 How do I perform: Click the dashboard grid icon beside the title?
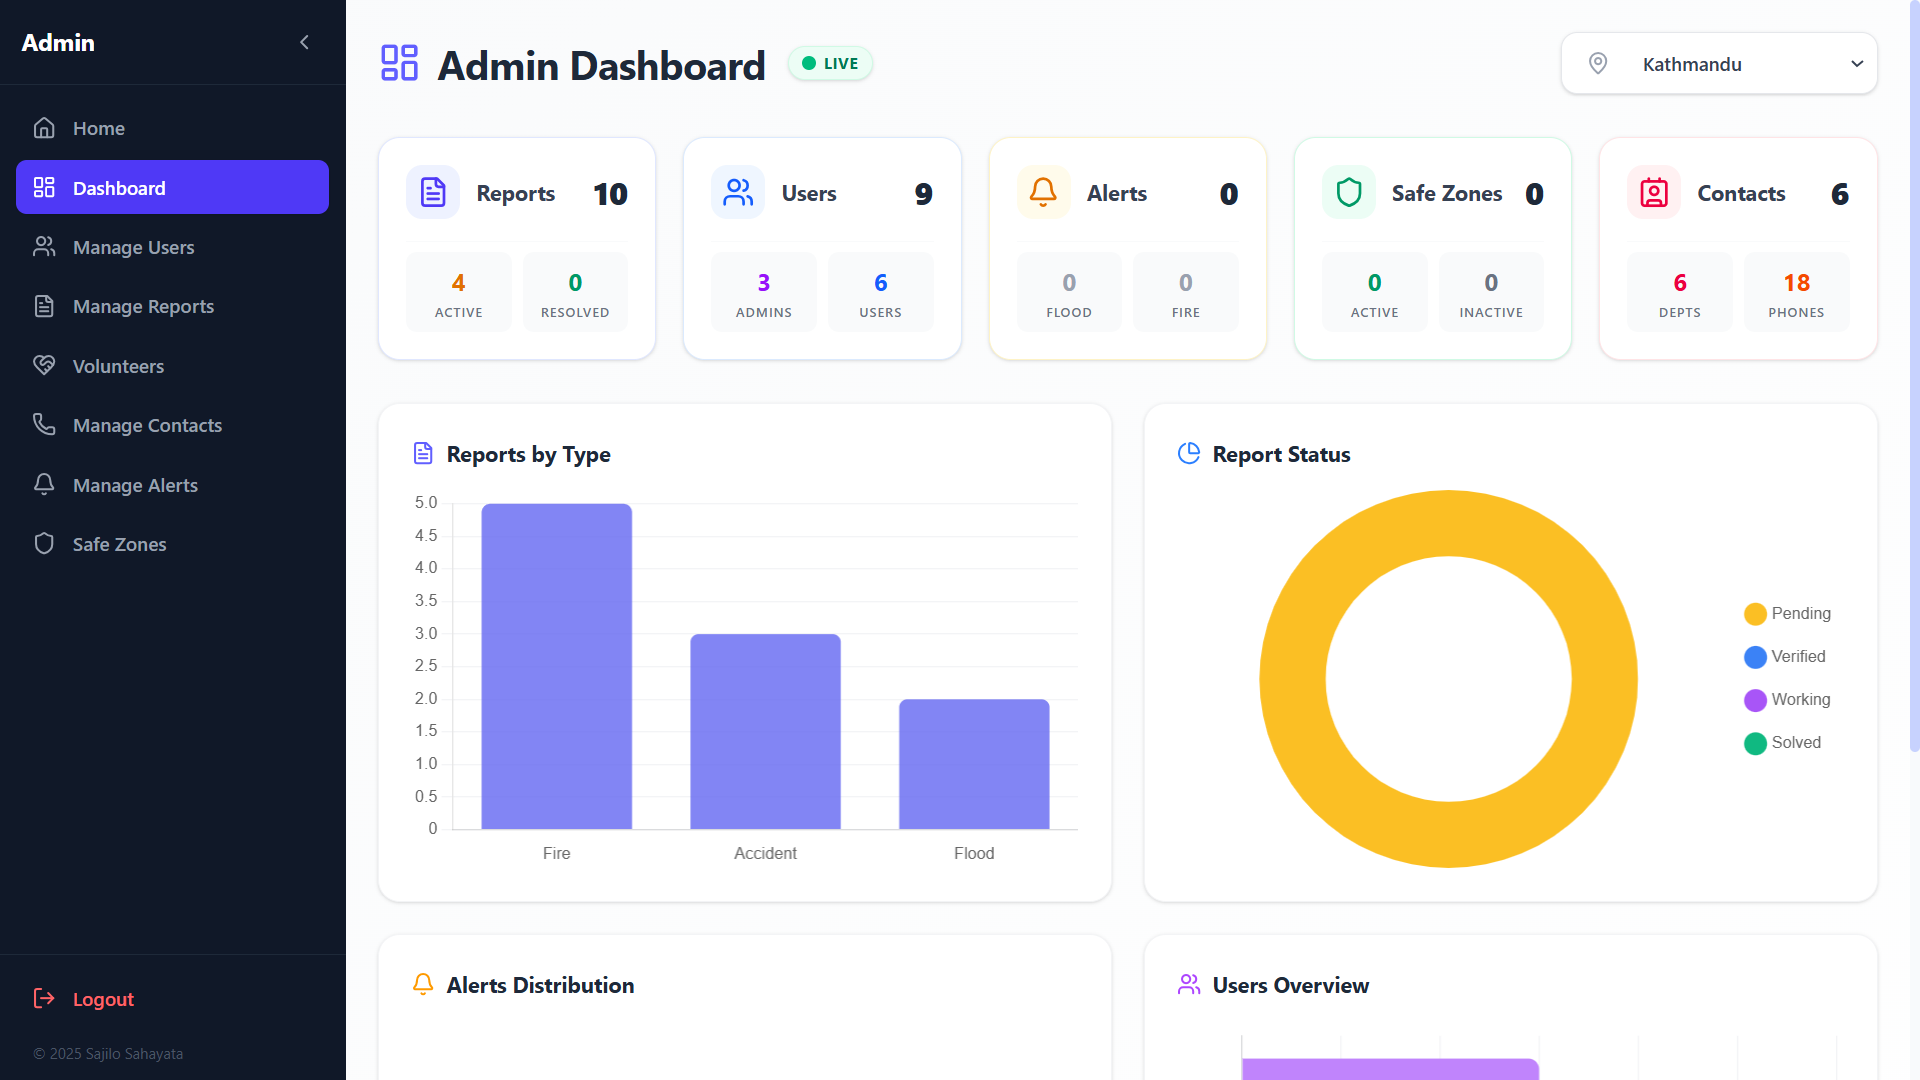coord(400,63)
